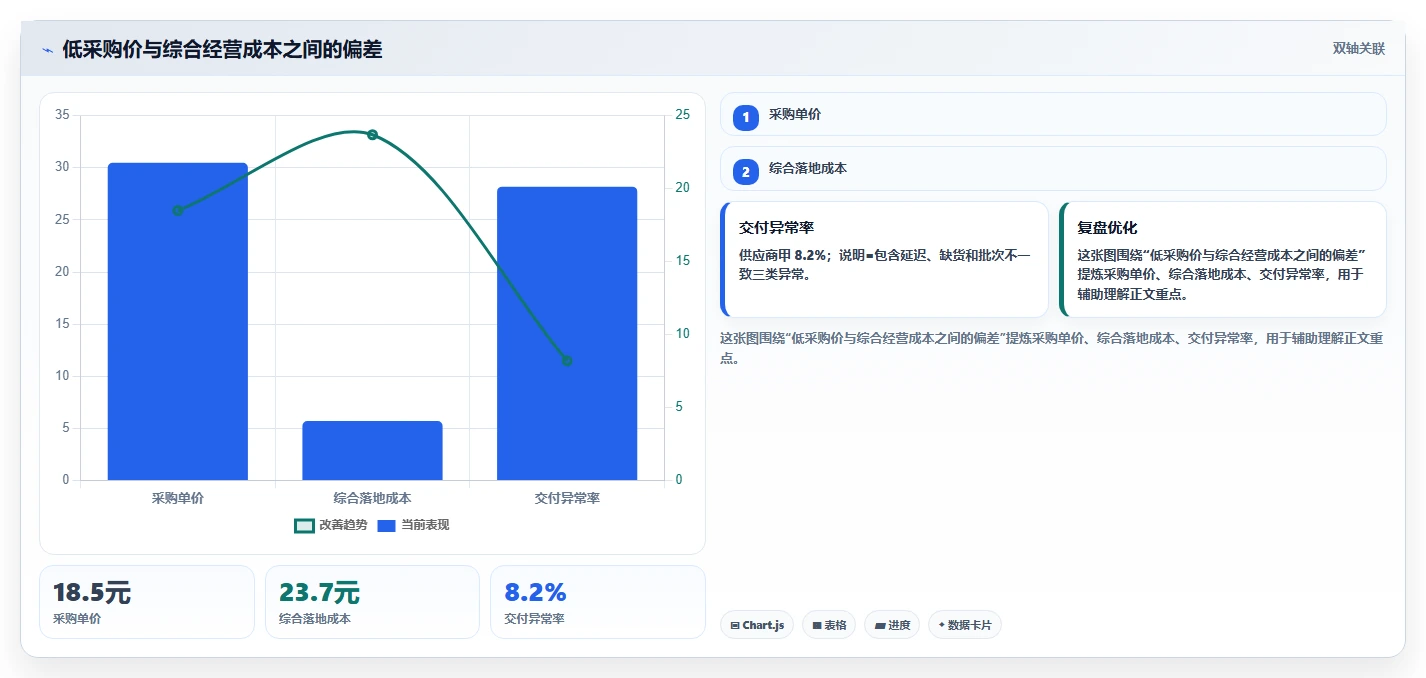Screen dimensions: 1426x678
Task: Click the 改善趋势 green legend swatch
Action: pyautogui.click(x=304, y=525)
